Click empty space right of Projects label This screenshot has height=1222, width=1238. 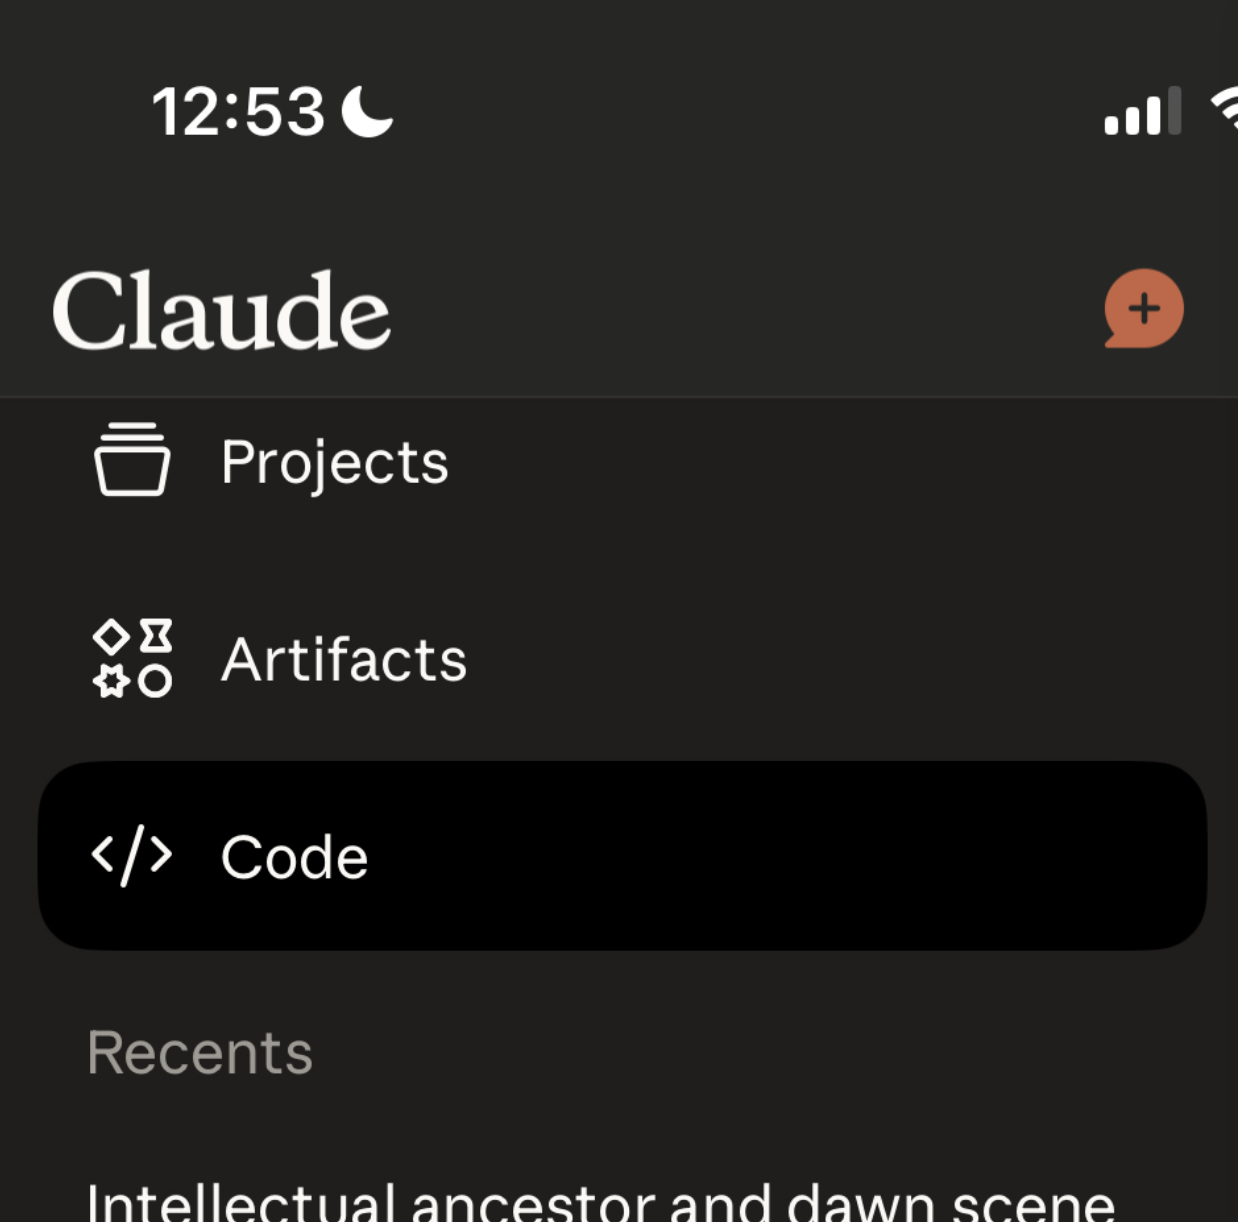click(800, 462)
